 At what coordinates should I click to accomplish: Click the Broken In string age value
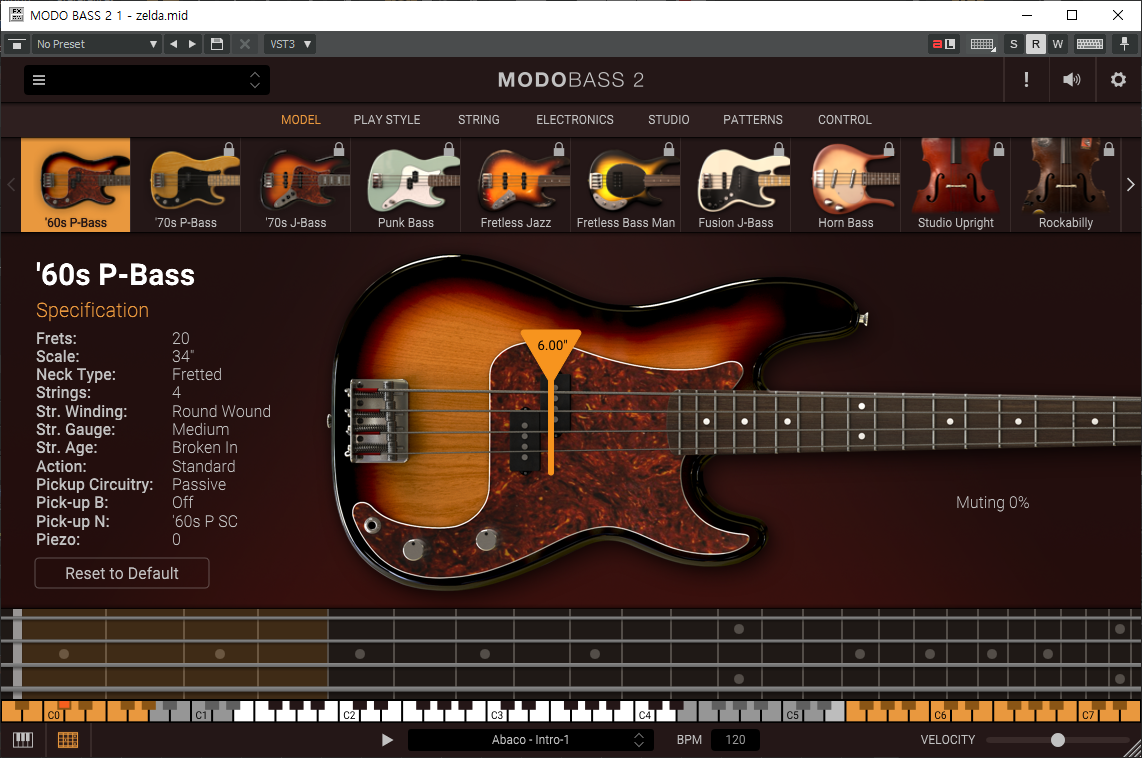(205, 448)
